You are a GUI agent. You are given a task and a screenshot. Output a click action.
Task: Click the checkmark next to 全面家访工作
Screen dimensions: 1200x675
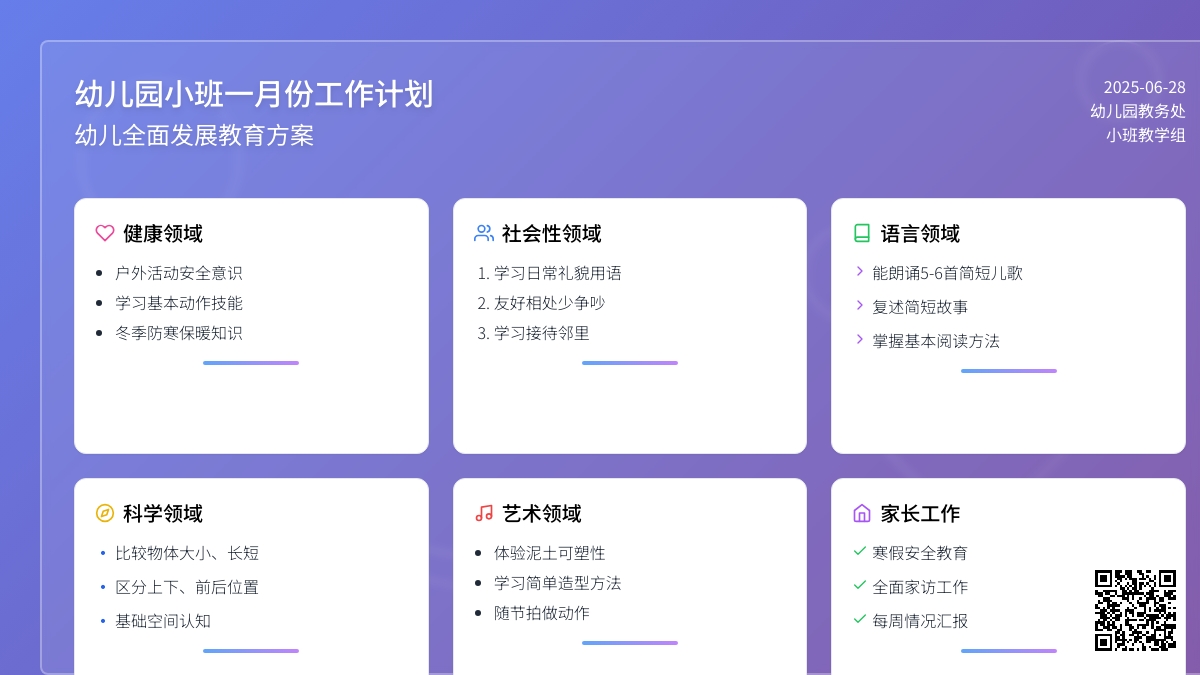pyautogui.click(x=860, y=585)
